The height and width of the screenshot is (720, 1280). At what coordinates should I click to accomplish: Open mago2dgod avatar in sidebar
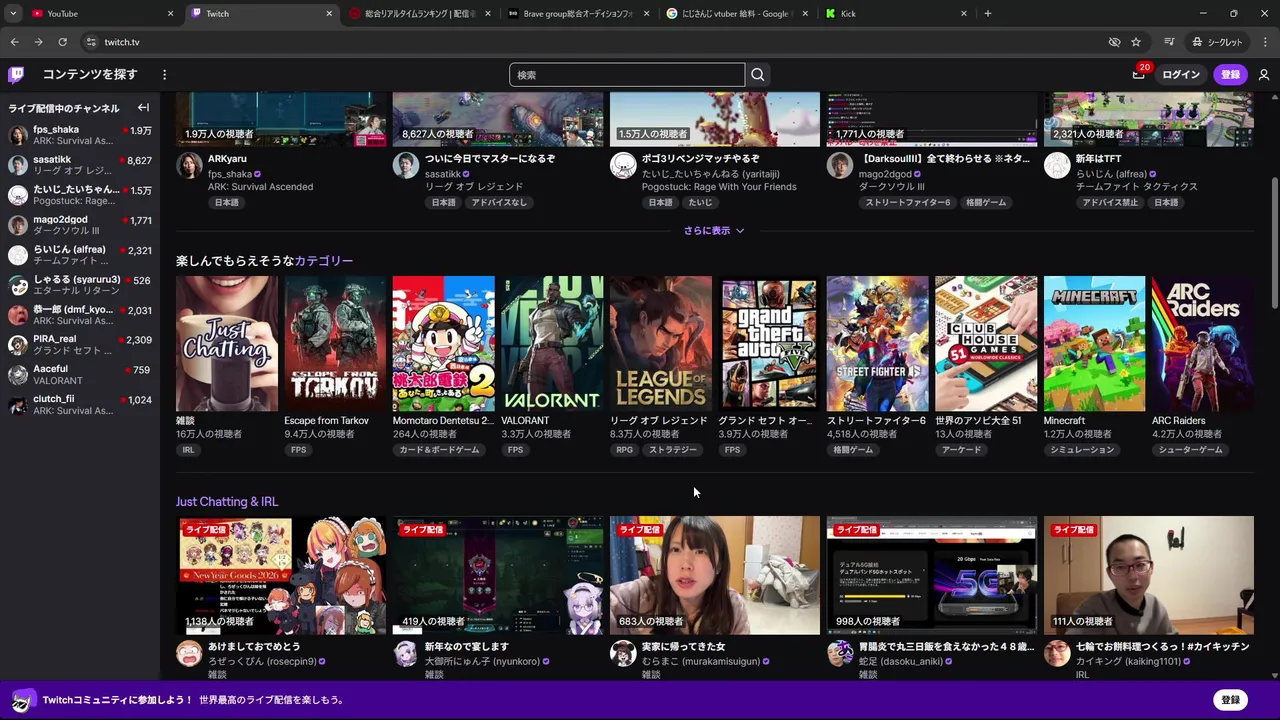[x=18, y=225]
